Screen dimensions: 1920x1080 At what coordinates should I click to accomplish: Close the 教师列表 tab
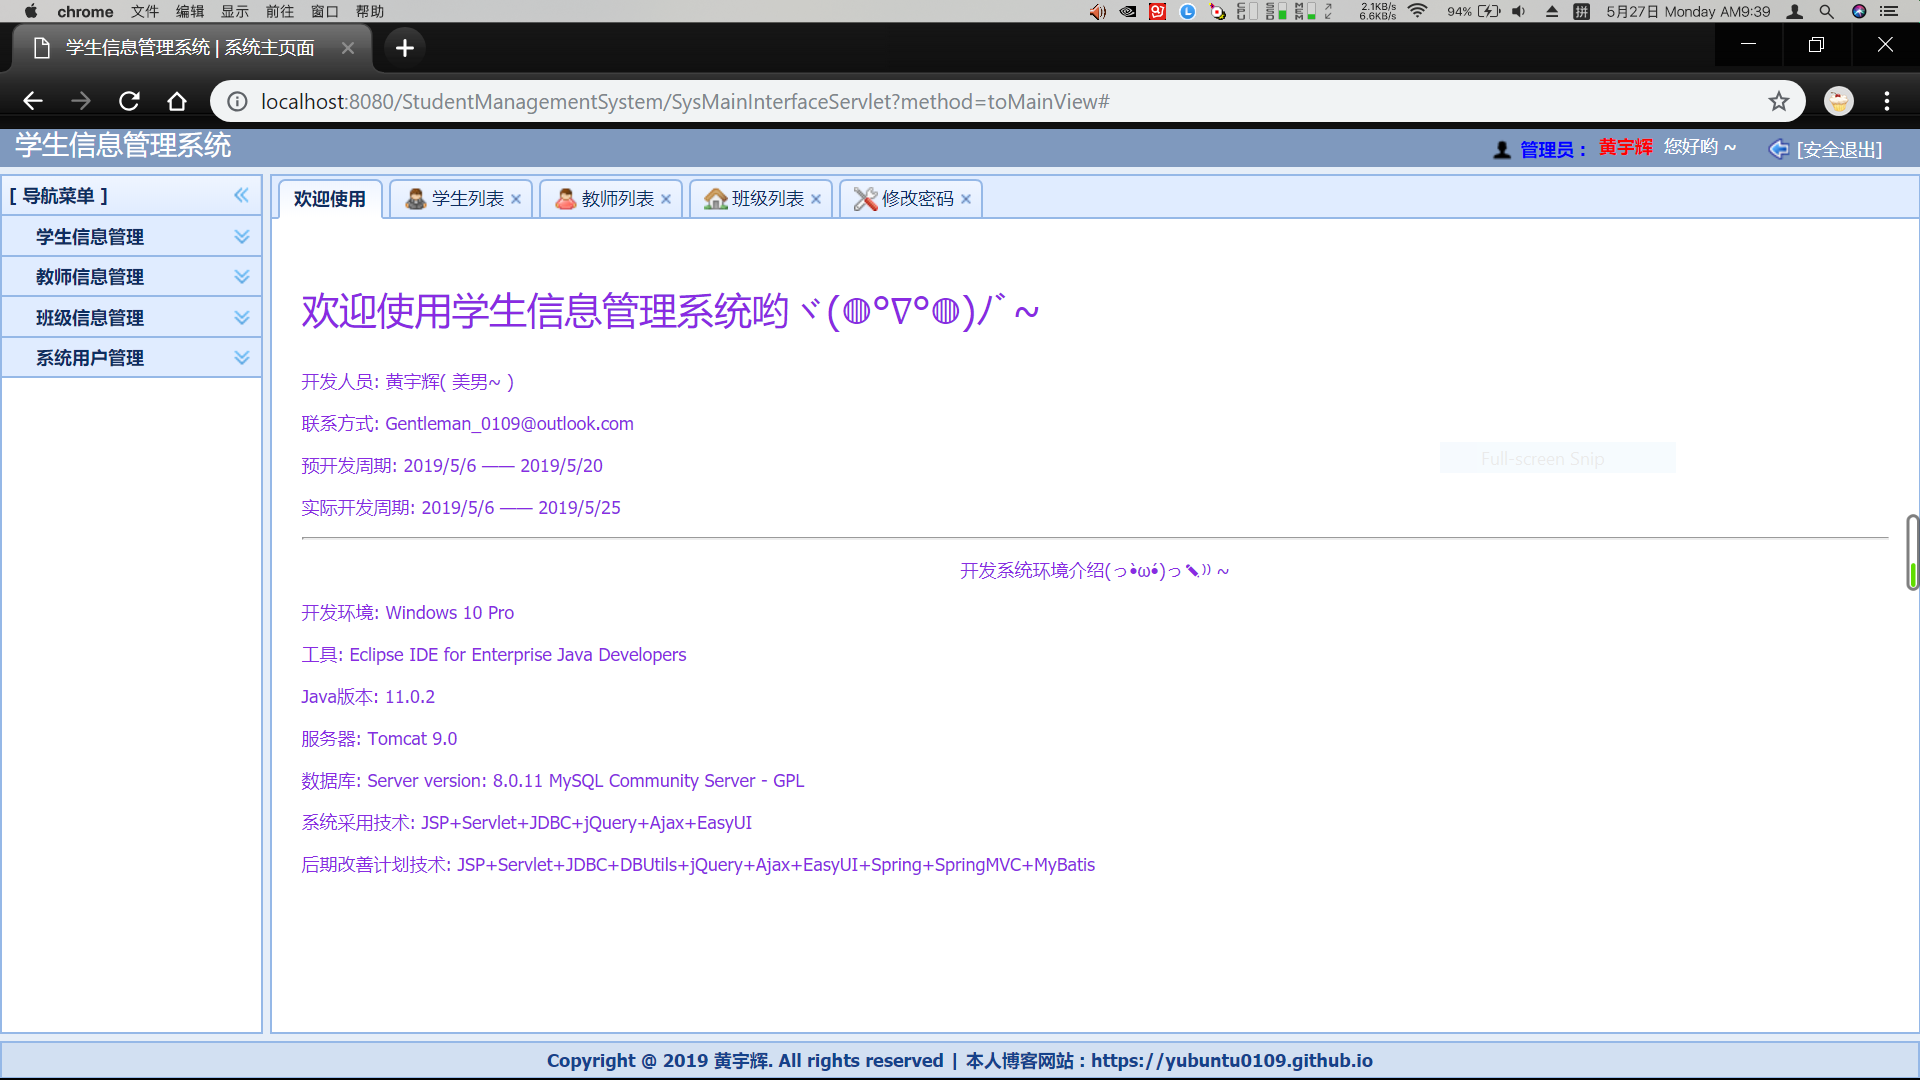(x=666, y=199)
